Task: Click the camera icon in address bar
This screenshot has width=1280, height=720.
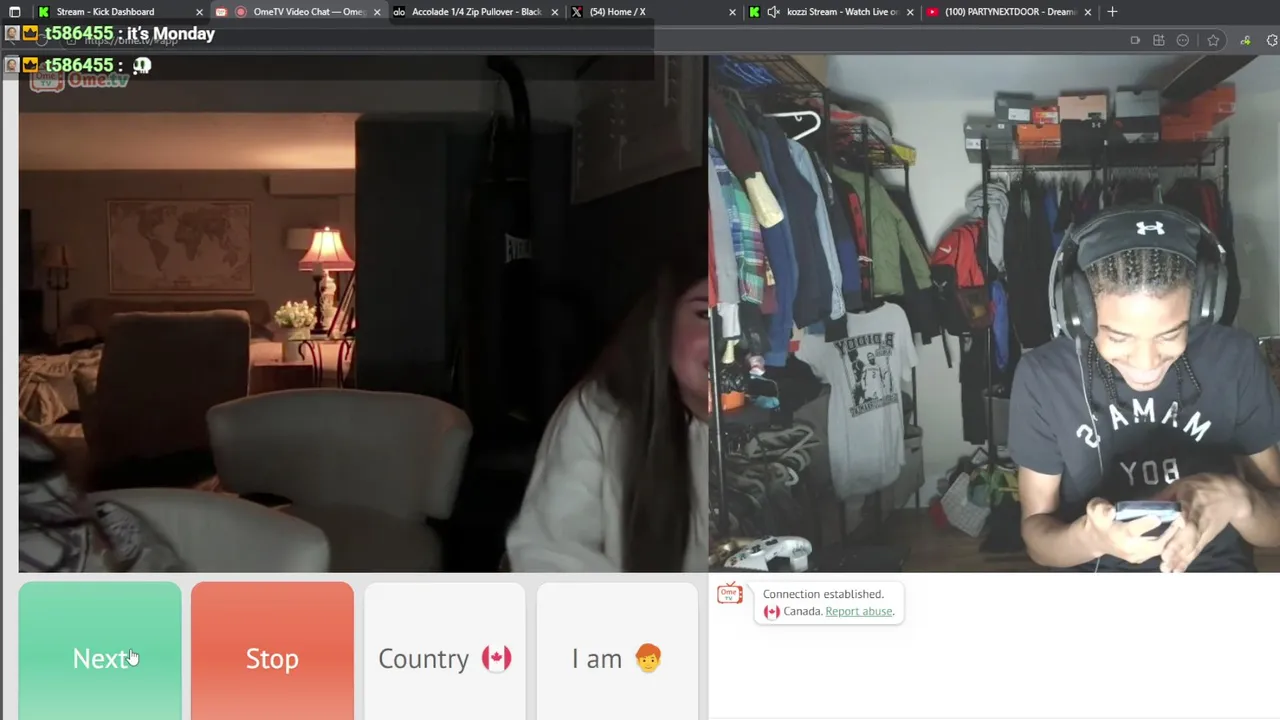Action: (x=1135, y=40)
